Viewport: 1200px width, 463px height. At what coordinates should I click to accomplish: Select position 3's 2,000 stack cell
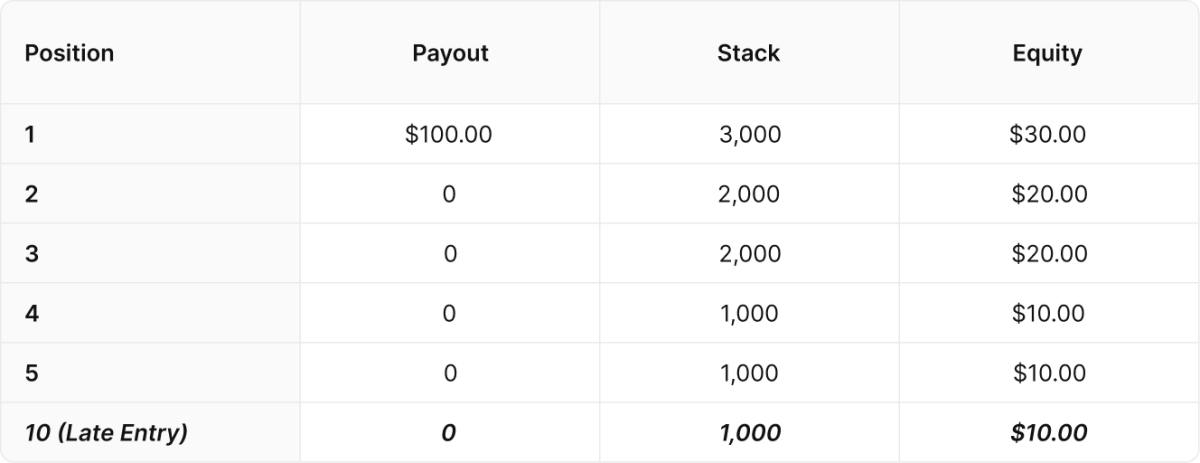(x=749, y=254)
